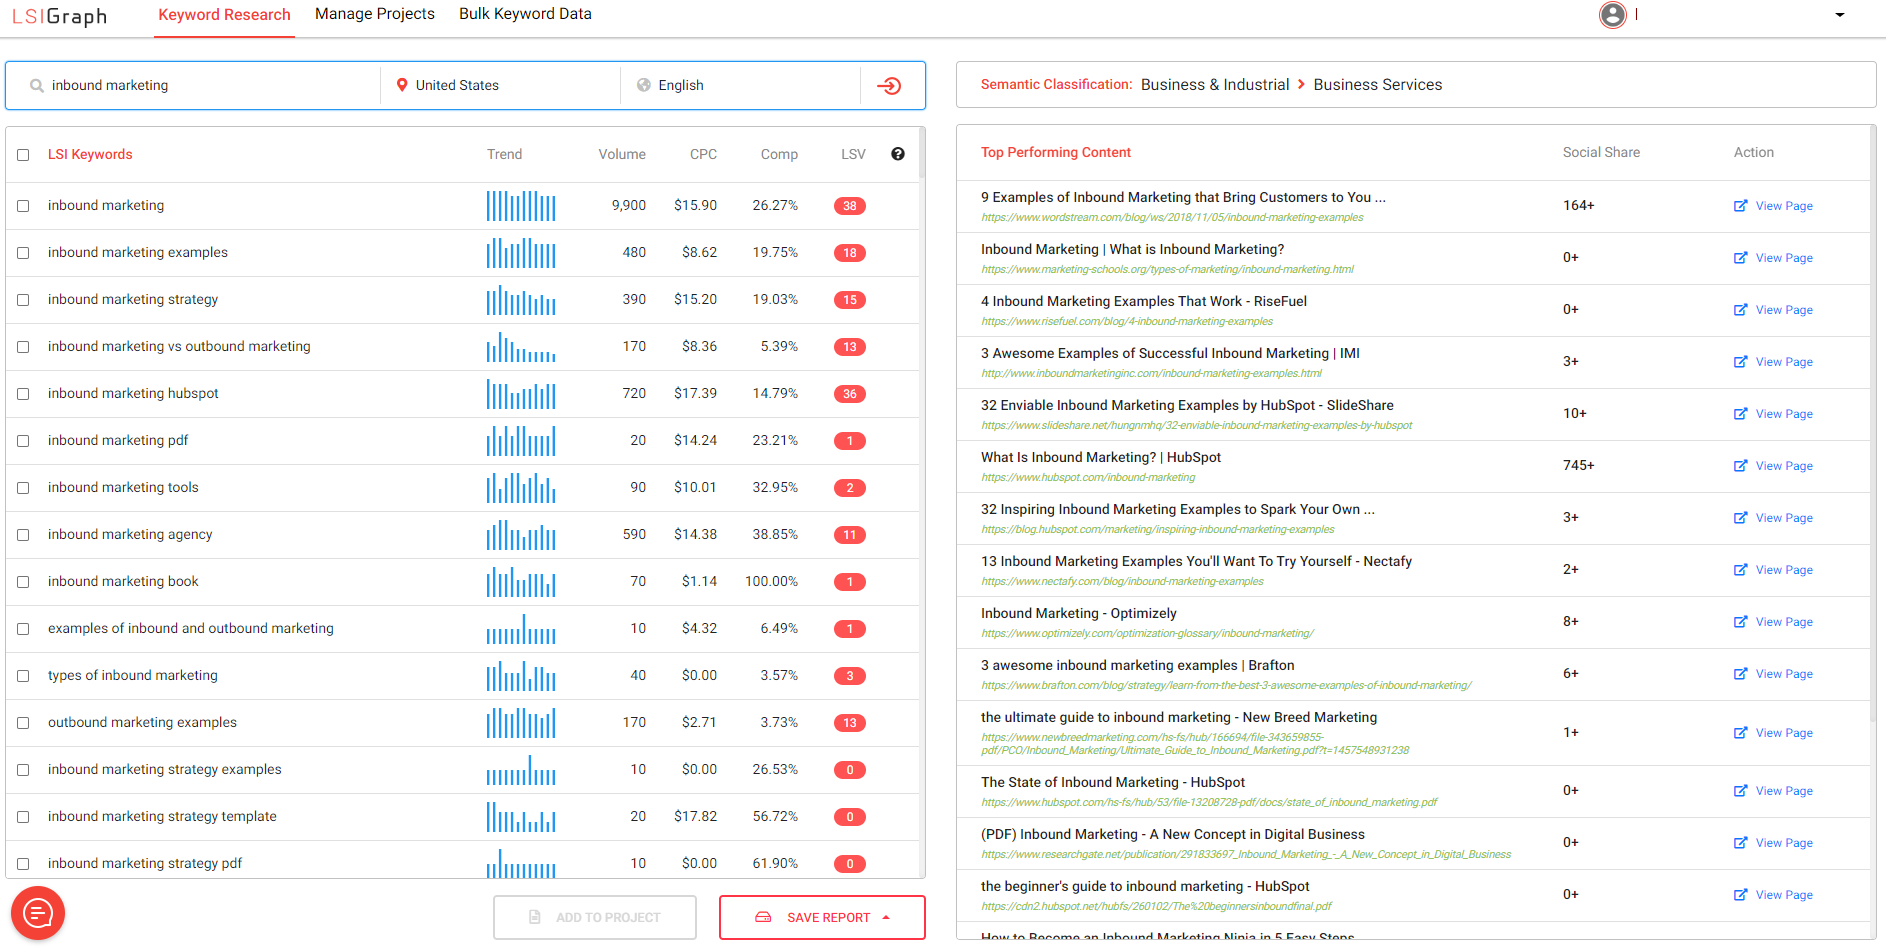The image size is (1886, 951).
Task: Open View Page for HubSpot What Is Inbound Marketing
Action: (1774, 466)
